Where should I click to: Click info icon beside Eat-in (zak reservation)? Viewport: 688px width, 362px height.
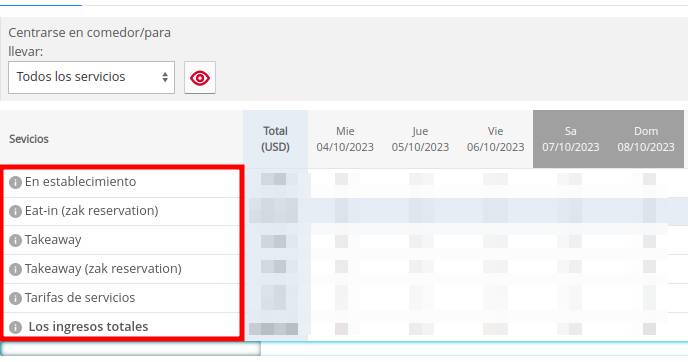pos(15,211)
